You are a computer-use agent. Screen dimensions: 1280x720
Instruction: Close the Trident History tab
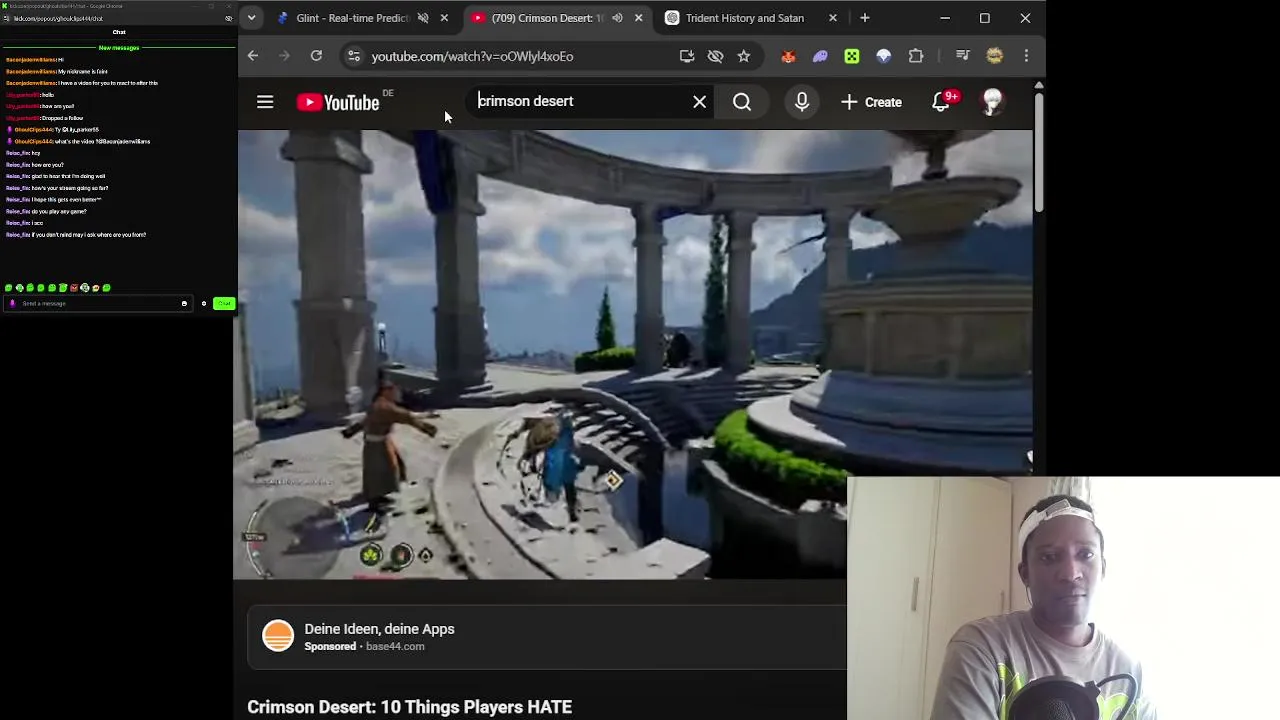point(833,18)
